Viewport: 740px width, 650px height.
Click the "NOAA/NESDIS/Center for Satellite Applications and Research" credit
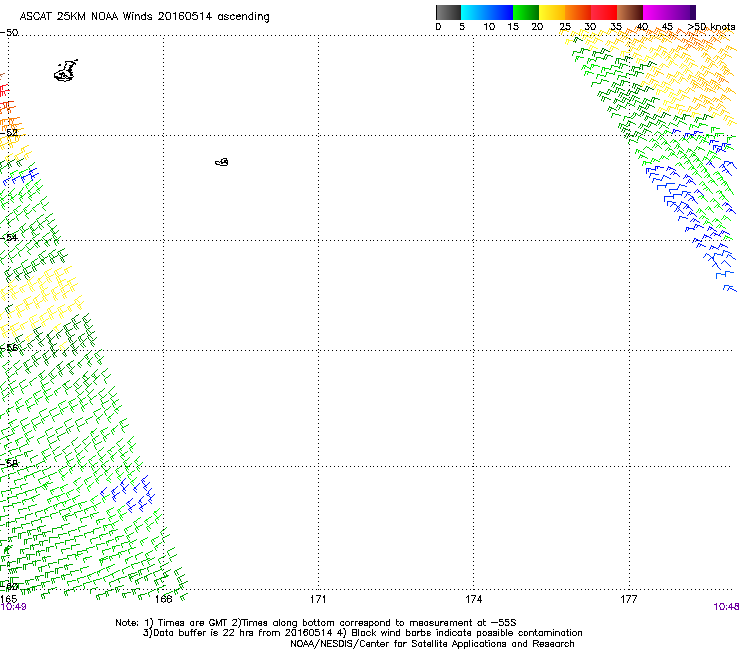tap(432, 643)
